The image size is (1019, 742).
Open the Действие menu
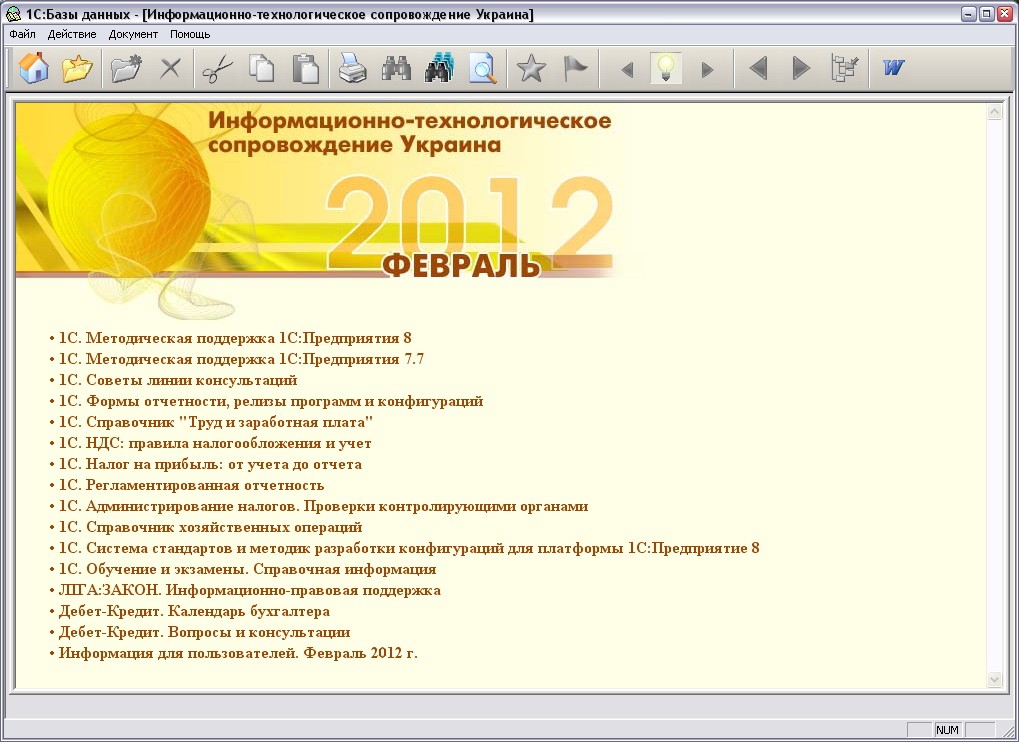point(72,34)
